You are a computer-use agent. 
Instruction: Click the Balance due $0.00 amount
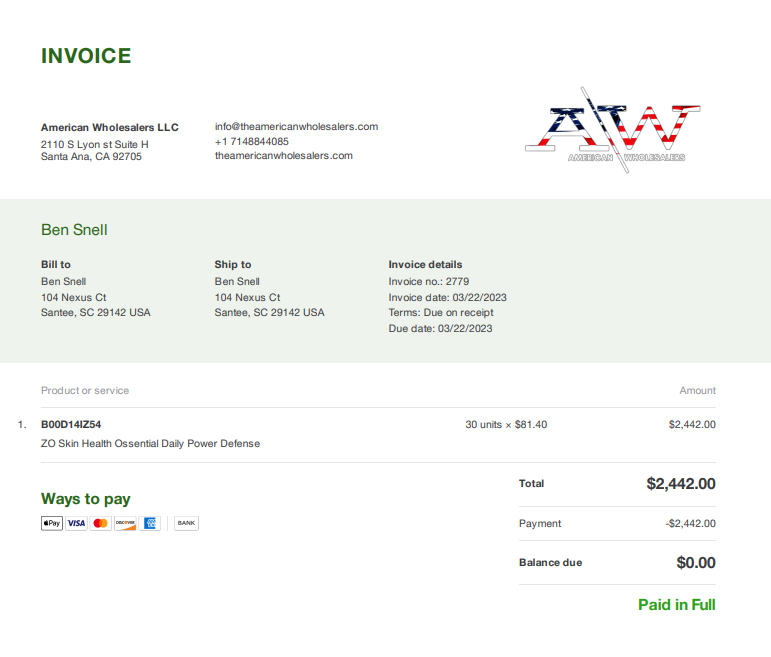point(696,563)
